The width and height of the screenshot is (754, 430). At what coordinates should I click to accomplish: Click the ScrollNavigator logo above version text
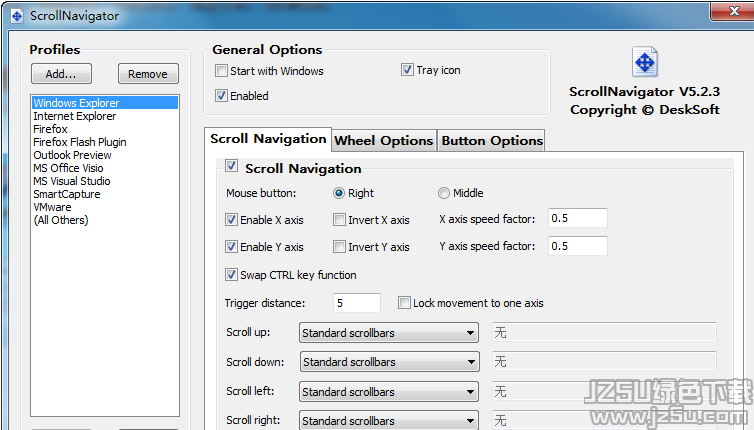[x=644, y=62]
